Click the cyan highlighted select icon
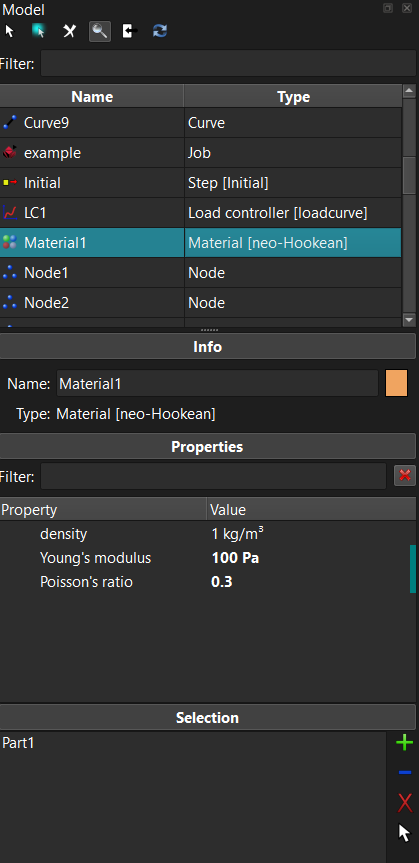 coord(39,31)
